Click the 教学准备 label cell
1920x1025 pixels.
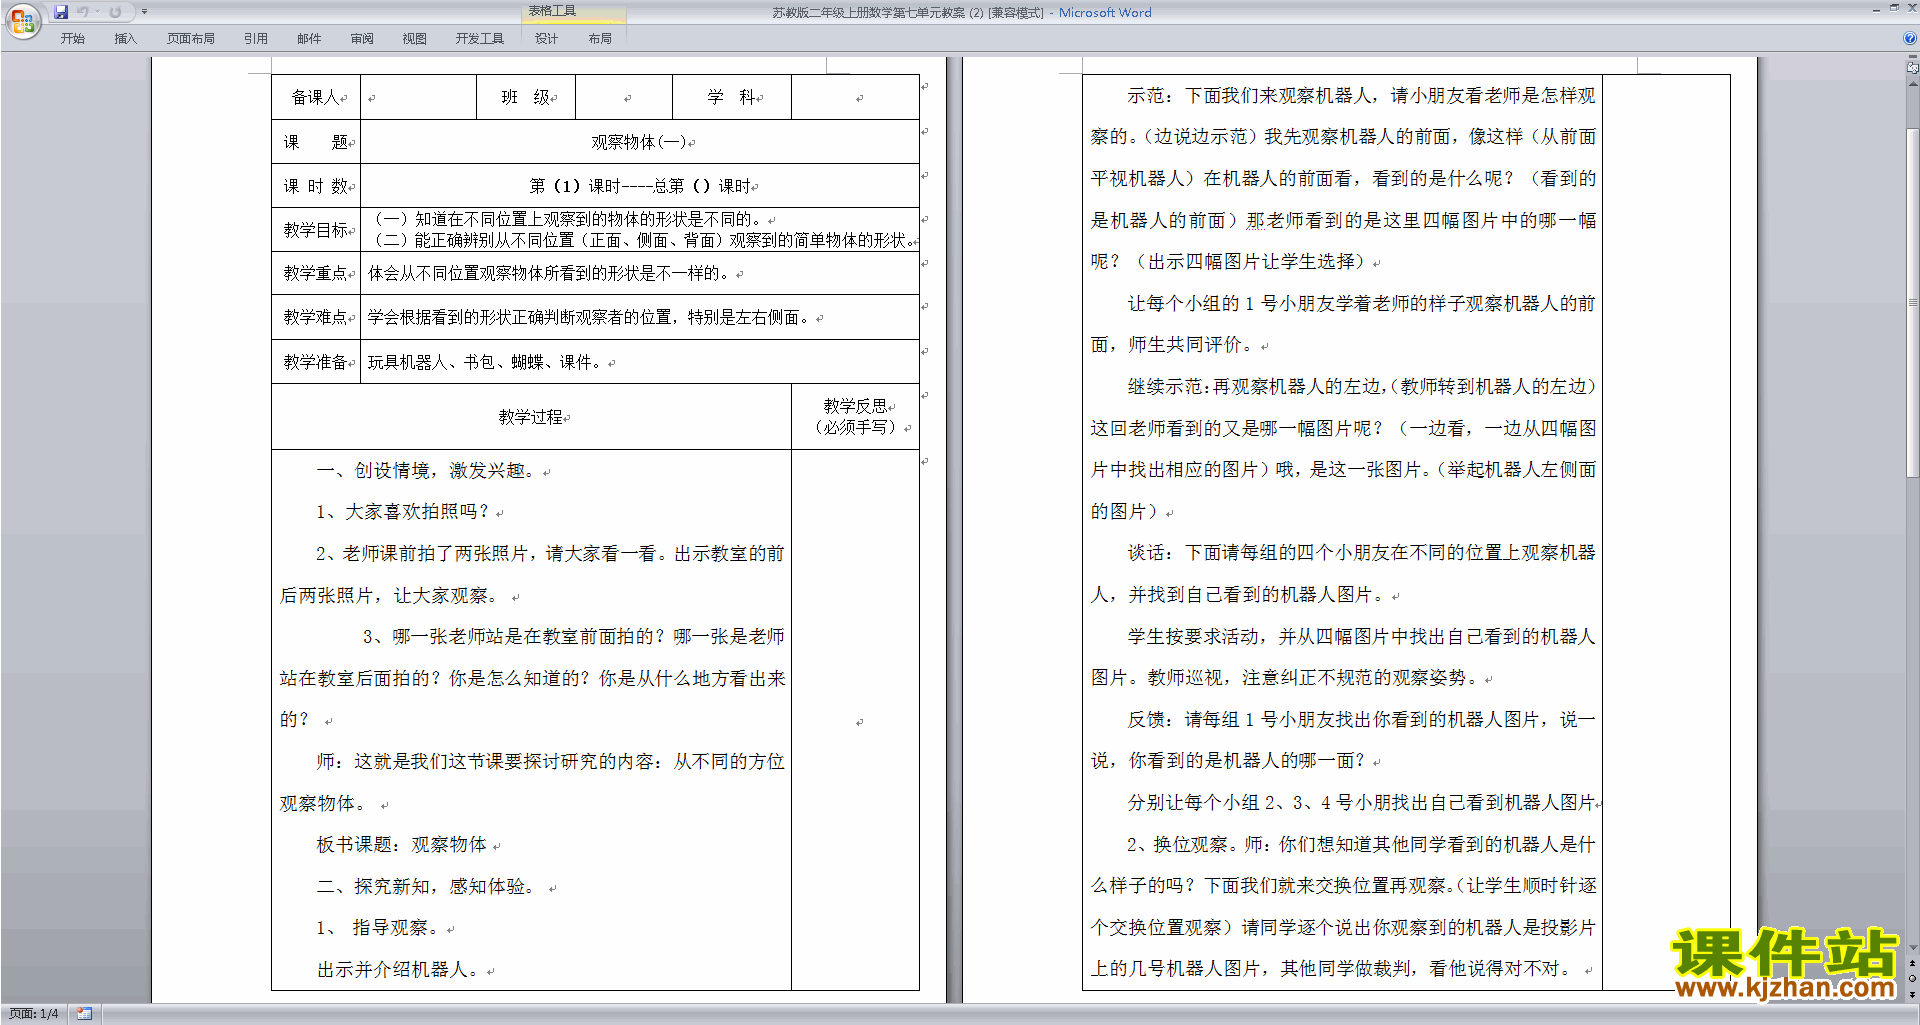coord(316,362)
